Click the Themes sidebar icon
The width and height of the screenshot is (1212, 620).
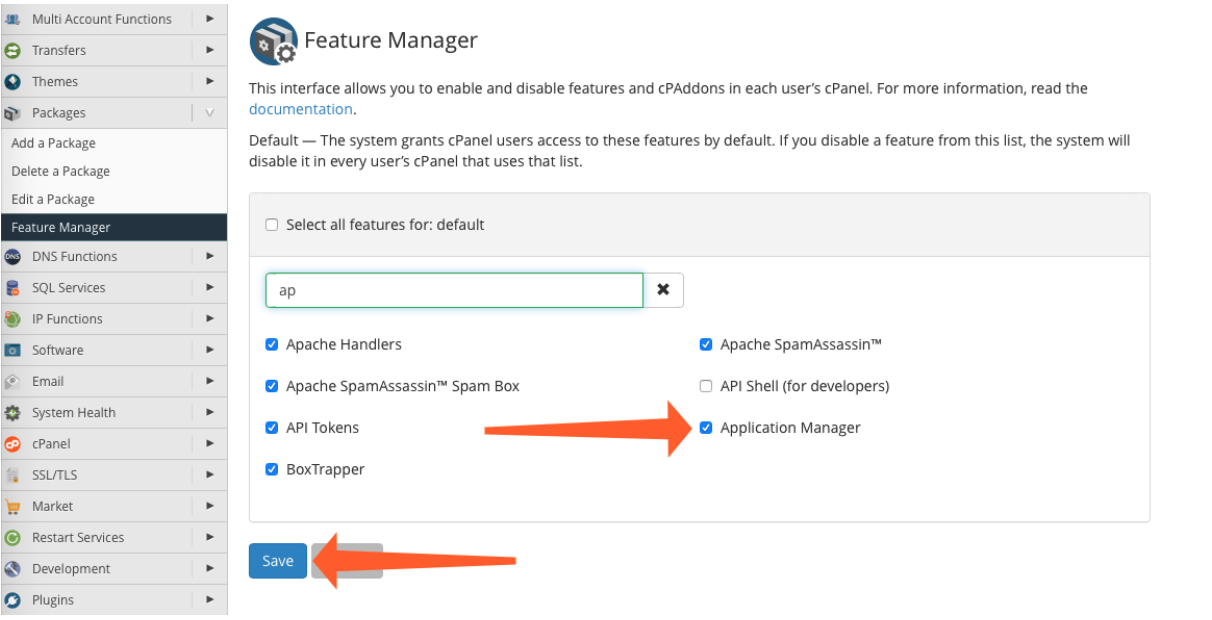point(13,82)
